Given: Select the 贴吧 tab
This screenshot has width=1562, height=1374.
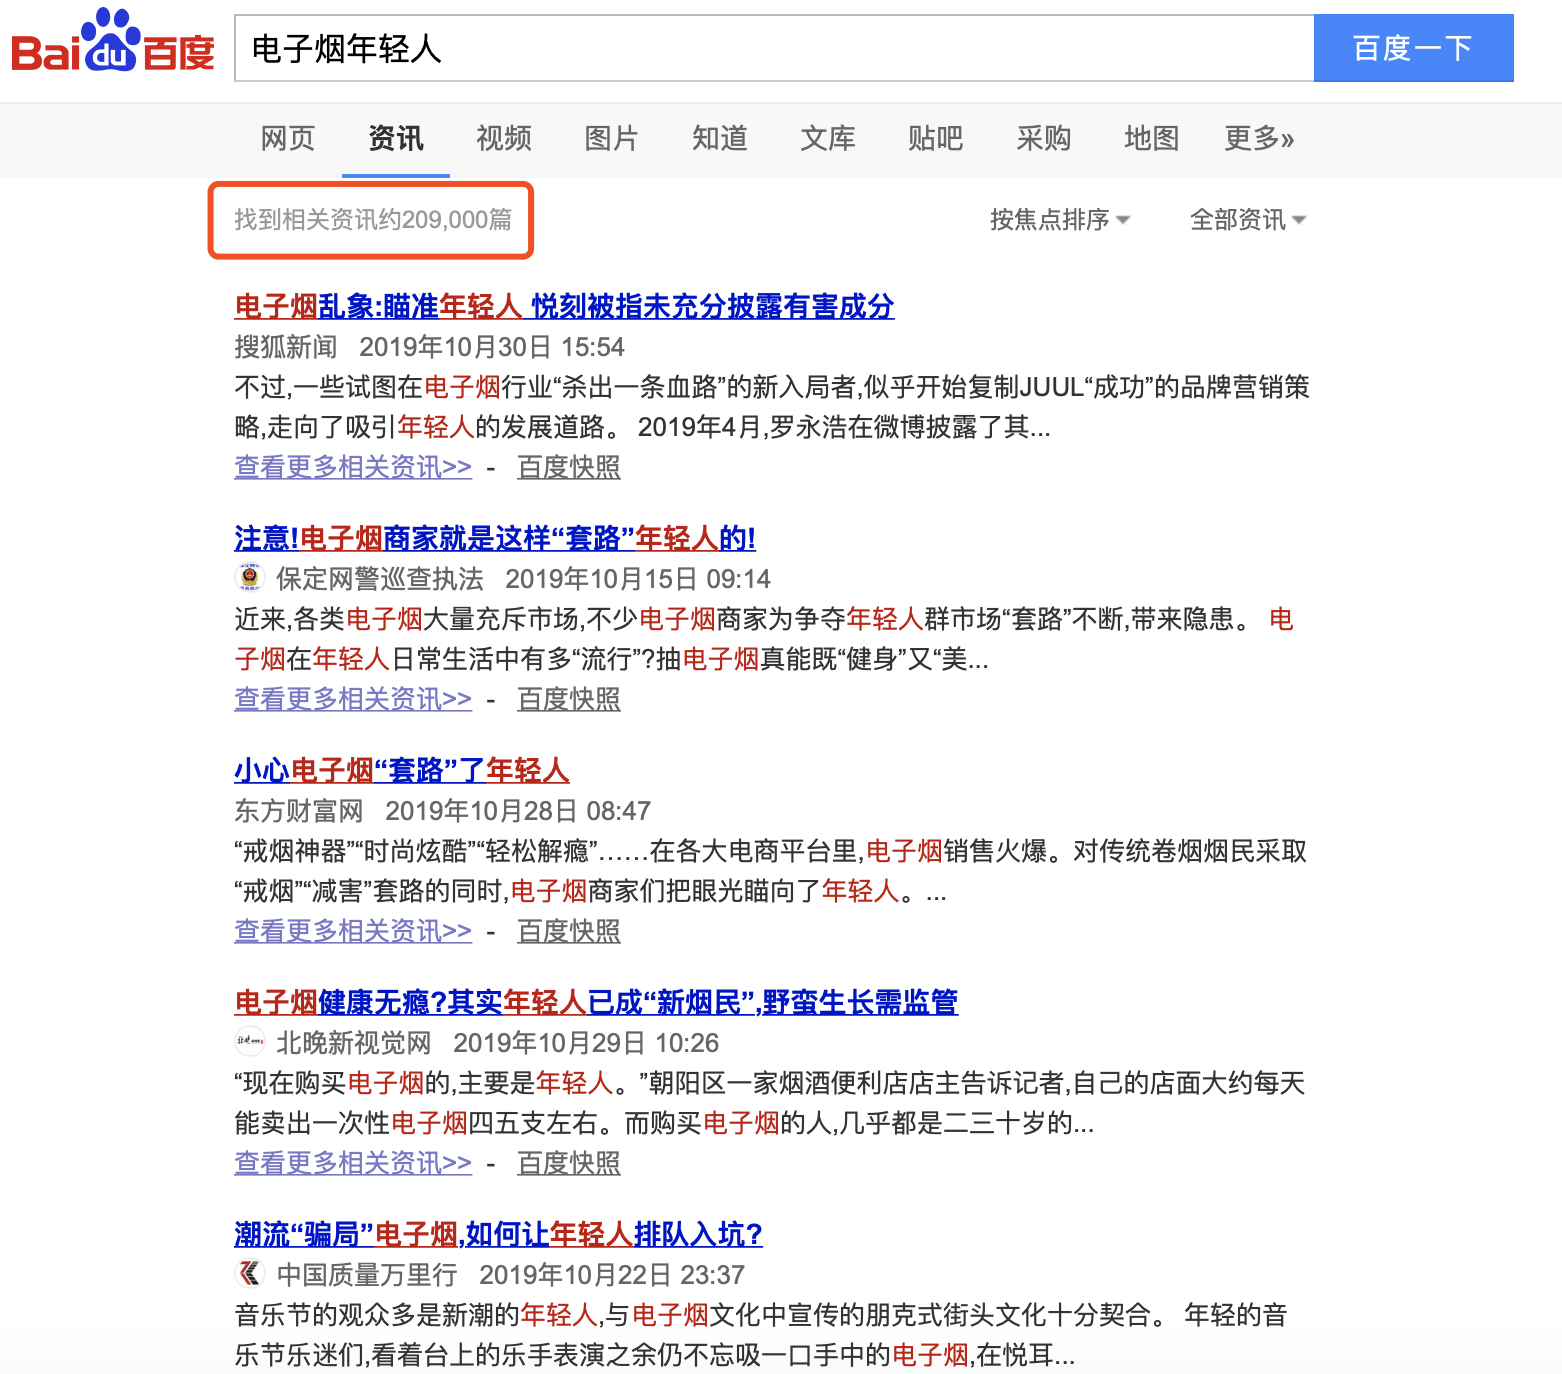Looking at the screenshot, I should 935,138.
